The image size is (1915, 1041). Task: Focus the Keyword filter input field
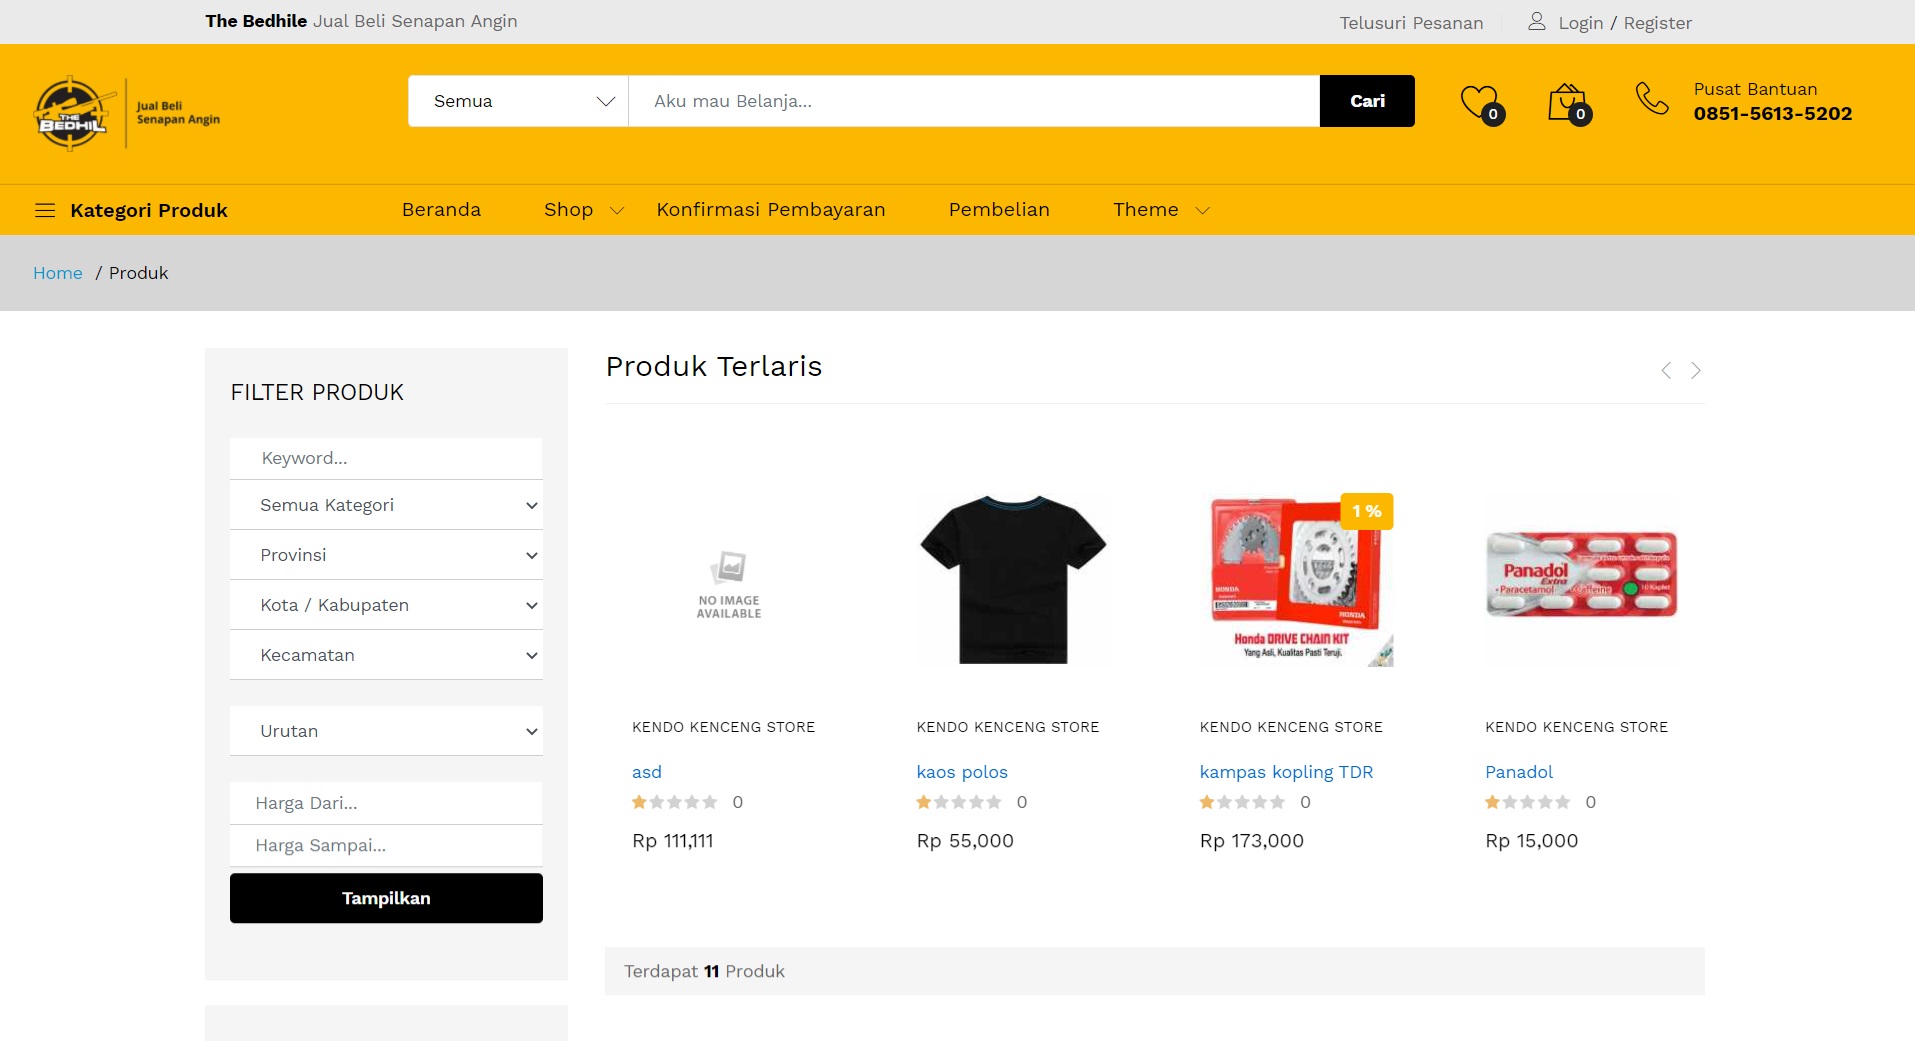click(386, 458)
